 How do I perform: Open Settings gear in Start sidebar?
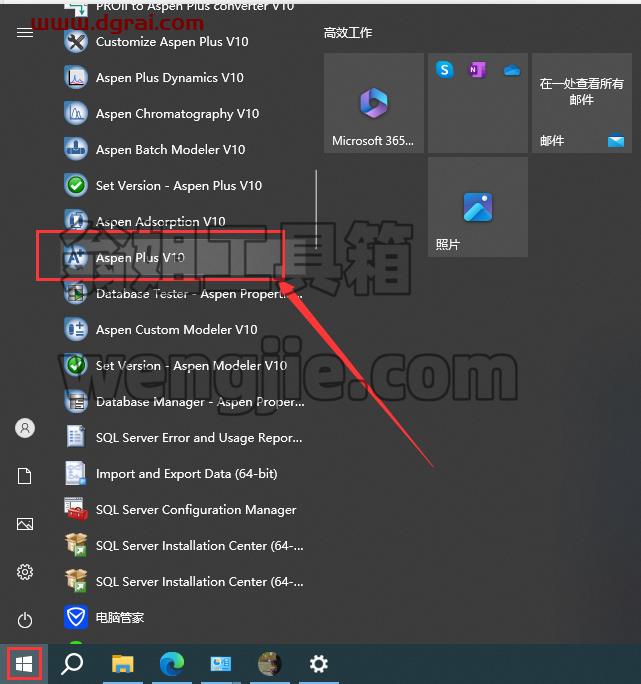[25, 572]
